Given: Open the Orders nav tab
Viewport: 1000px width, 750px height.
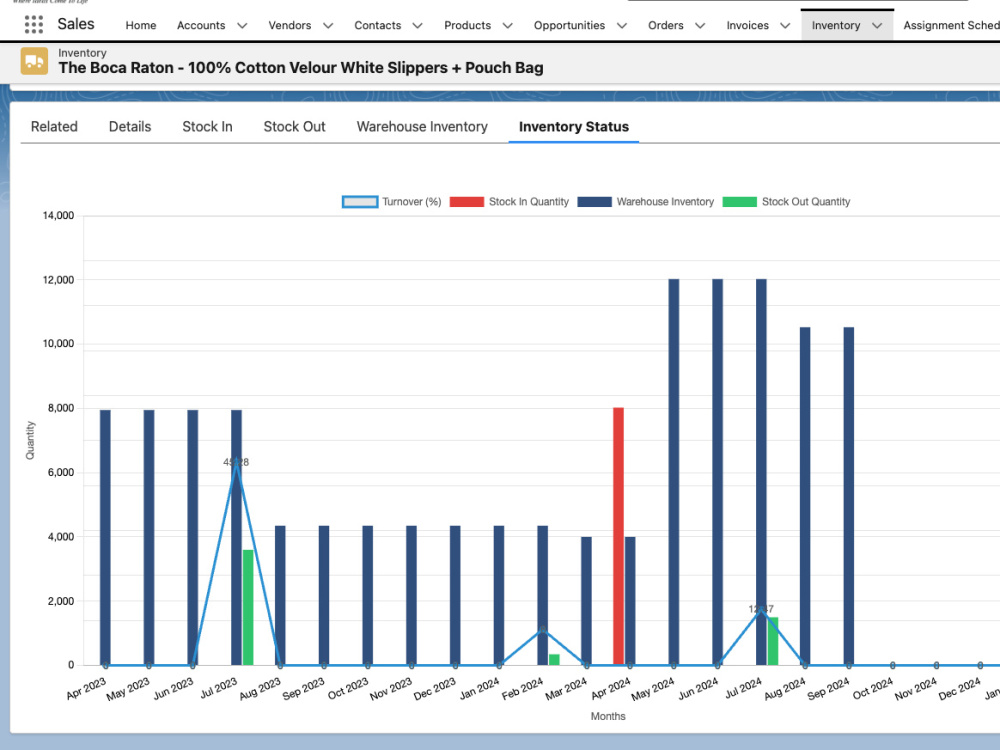Looking at the screenshot, I should click(x=666, y=26).
